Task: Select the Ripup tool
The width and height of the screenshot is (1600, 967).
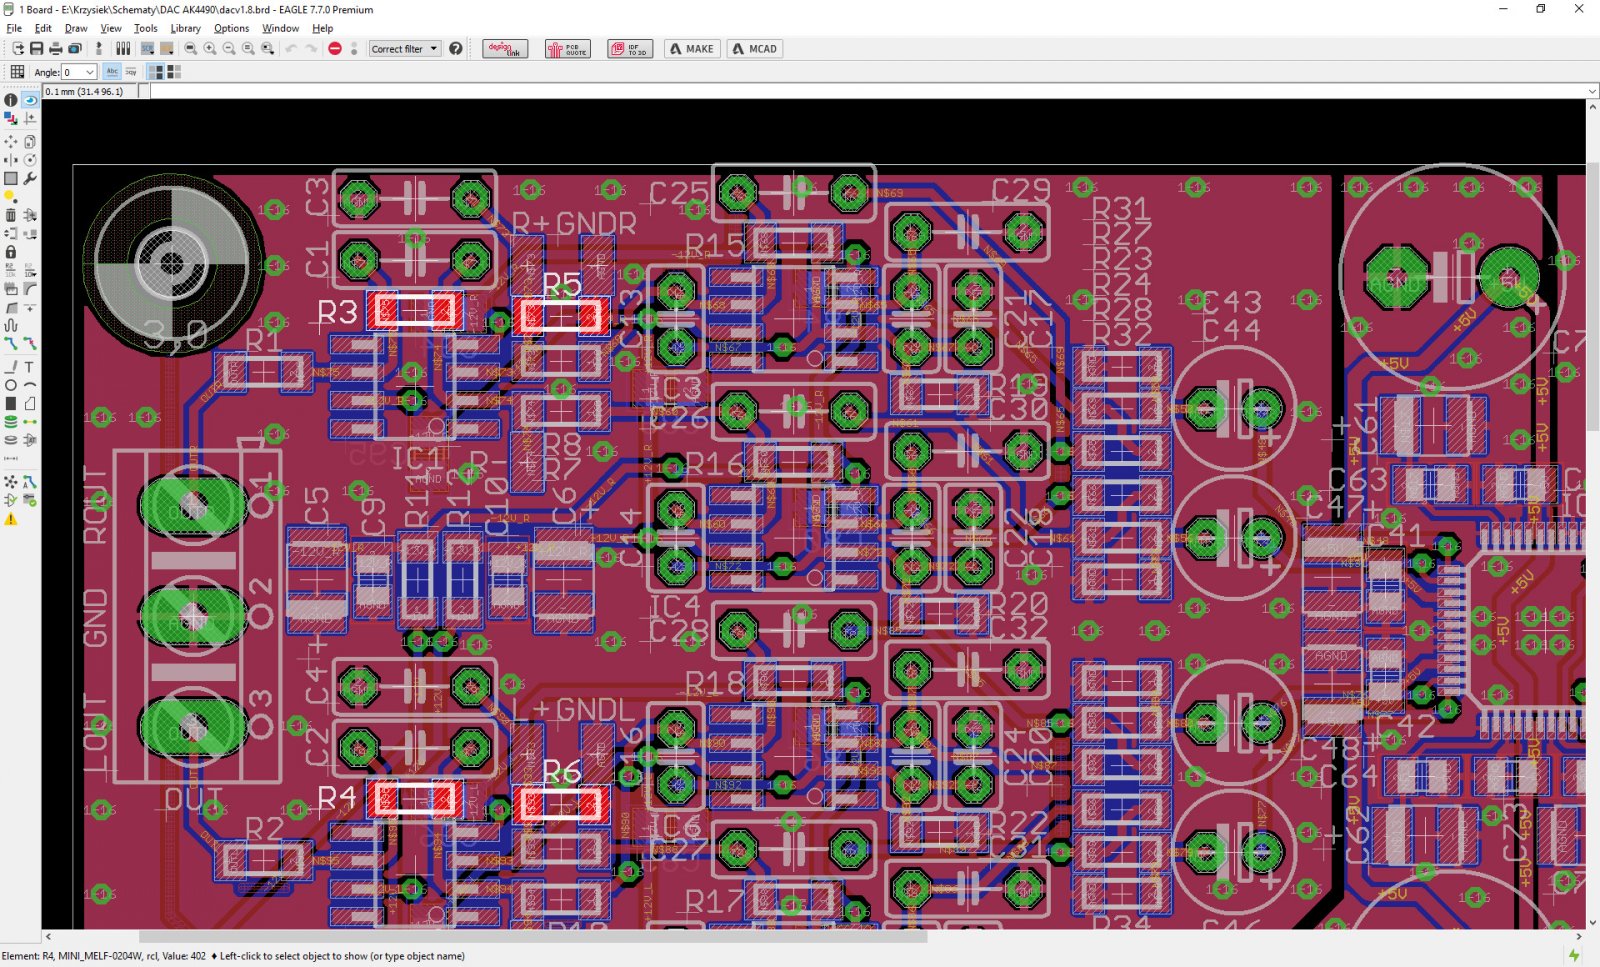Action: 30,343
